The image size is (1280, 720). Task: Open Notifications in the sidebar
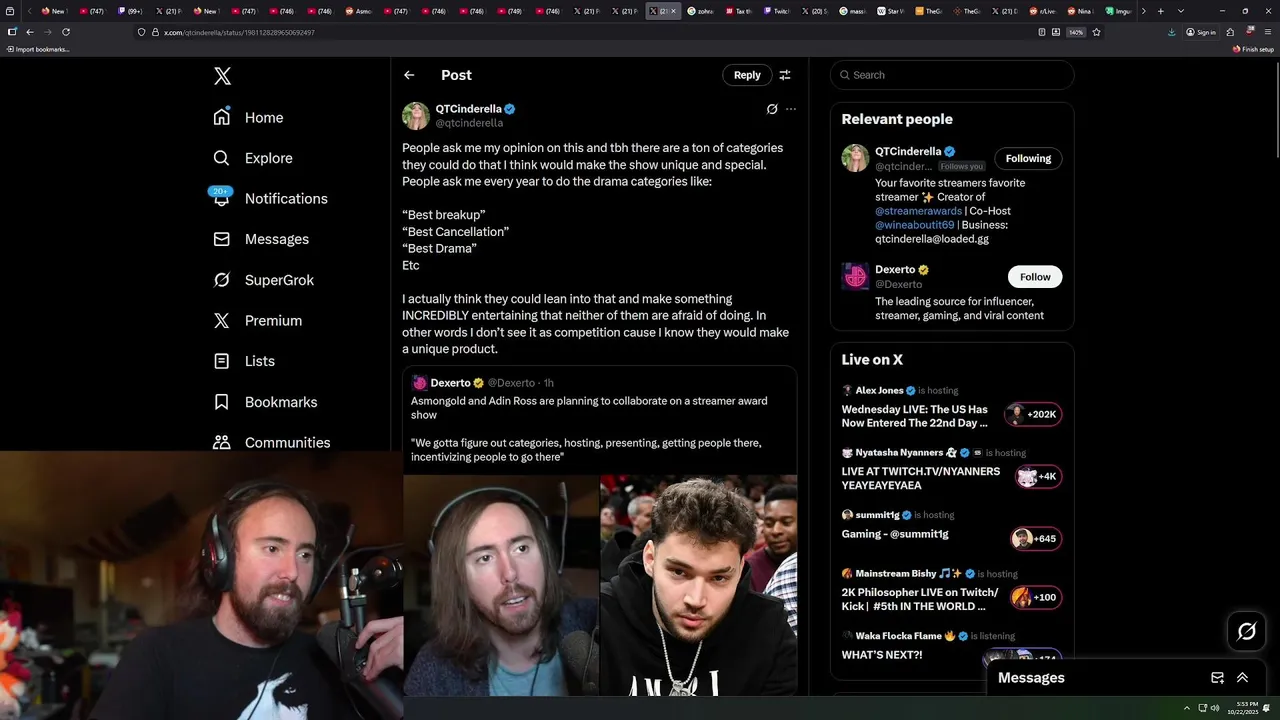pyautogui.click(x=270, y=198)
